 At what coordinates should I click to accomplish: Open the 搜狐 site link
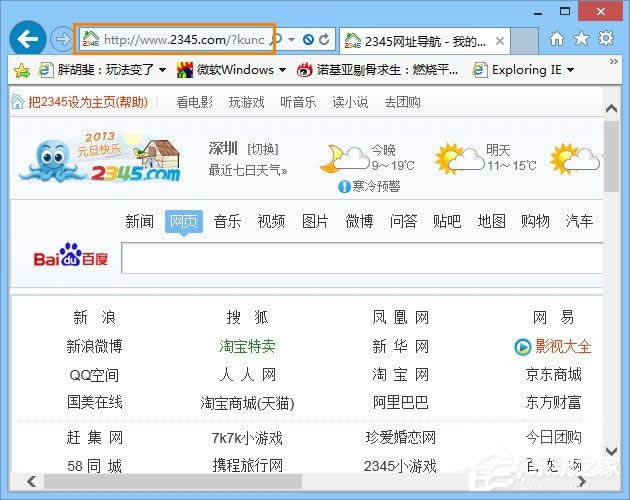(x=247, y=318)
